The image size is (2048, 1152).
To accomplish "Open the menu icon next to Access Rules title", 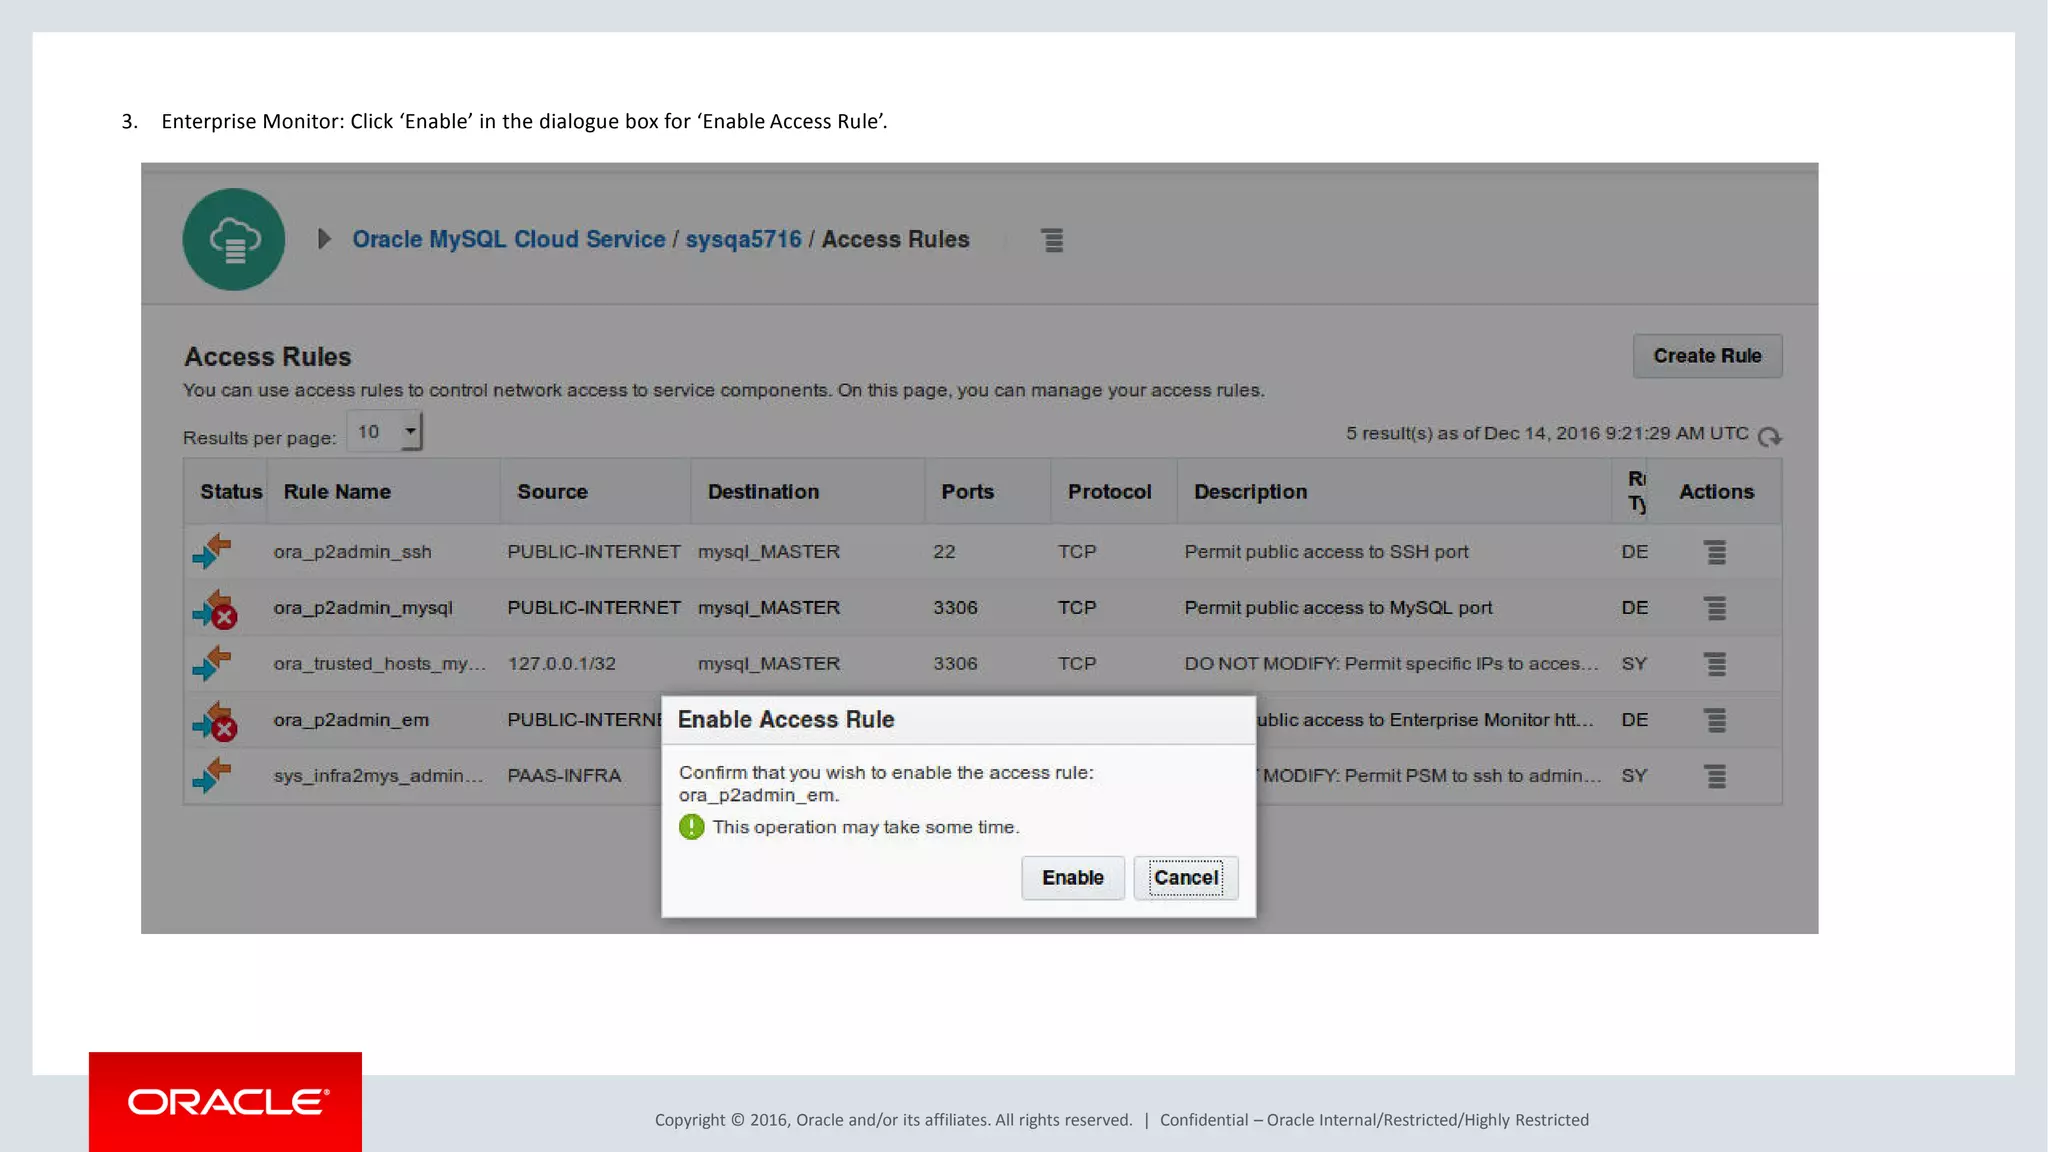I will click(x=1052, y=240).
